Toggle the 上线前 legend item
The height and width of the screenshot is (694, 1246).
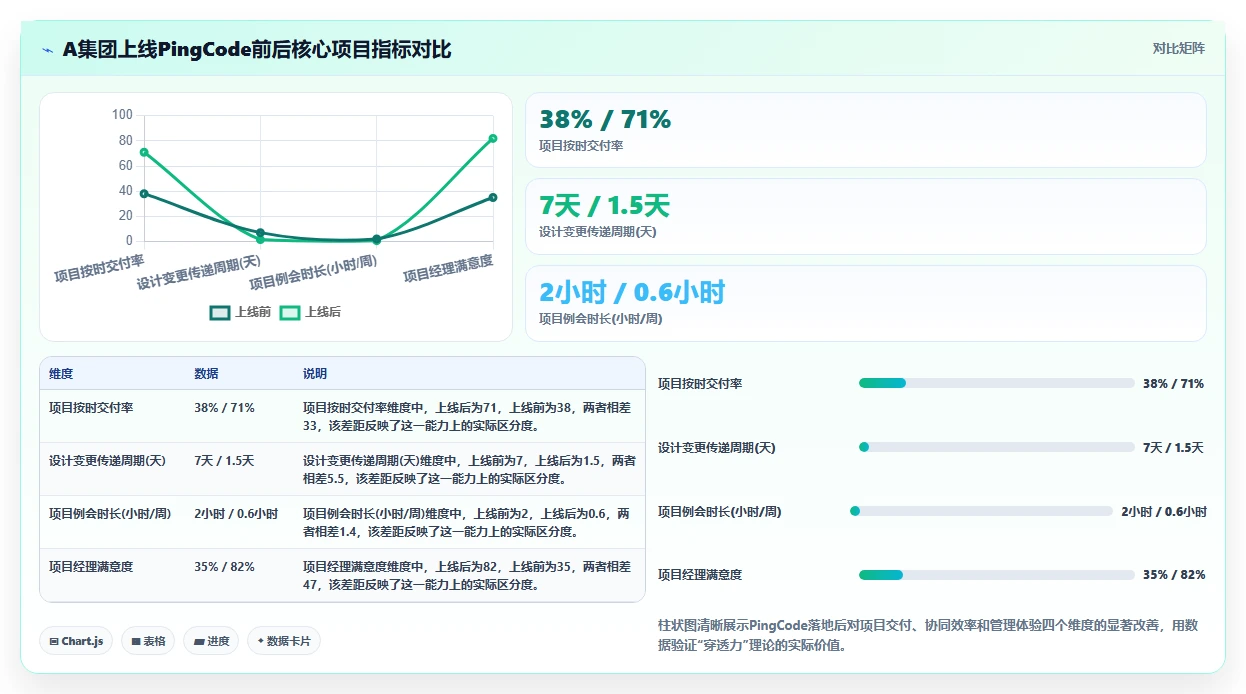click(240, 312)
